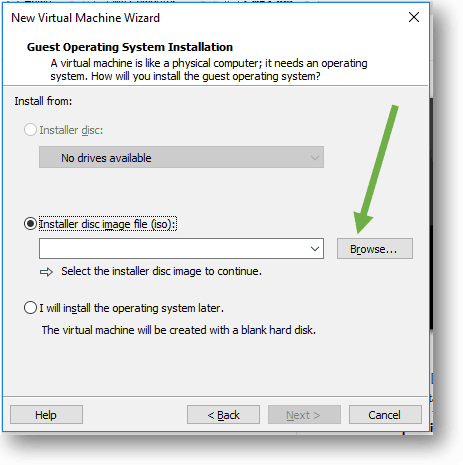463x465 pixels.
Task: Select the Installer disc radio button
Action: click(30, 130)
